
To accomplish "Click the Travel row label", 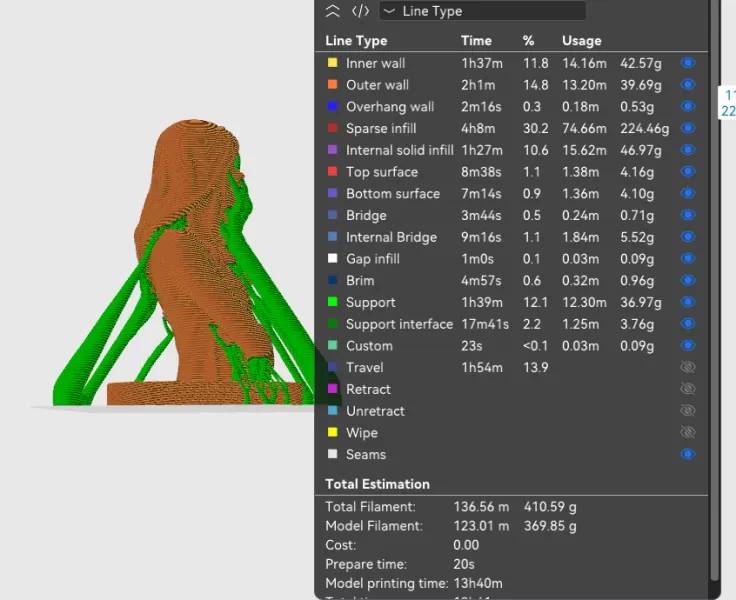I will [x=365, y=367].
